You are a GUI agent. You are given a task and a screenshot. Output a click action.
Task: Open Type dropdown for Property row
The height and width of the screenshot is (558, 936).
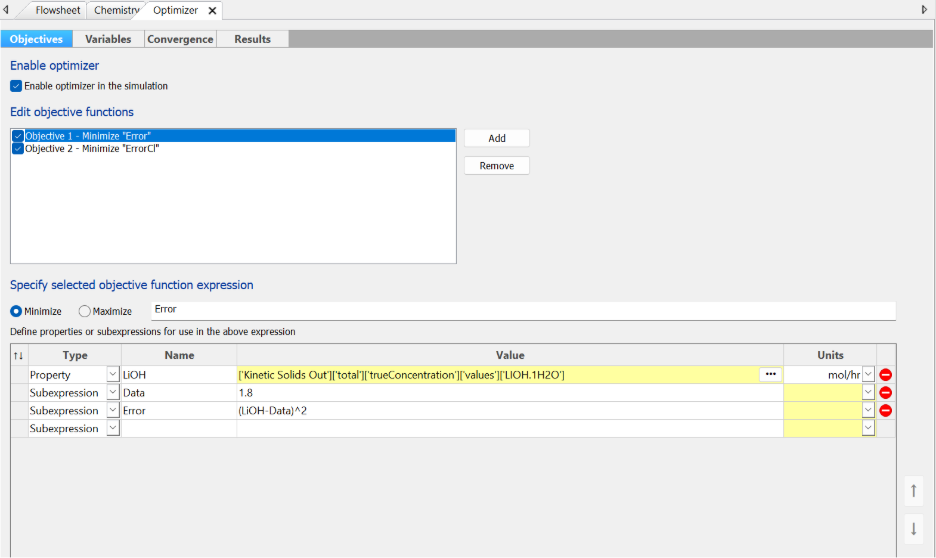(113, 374)
